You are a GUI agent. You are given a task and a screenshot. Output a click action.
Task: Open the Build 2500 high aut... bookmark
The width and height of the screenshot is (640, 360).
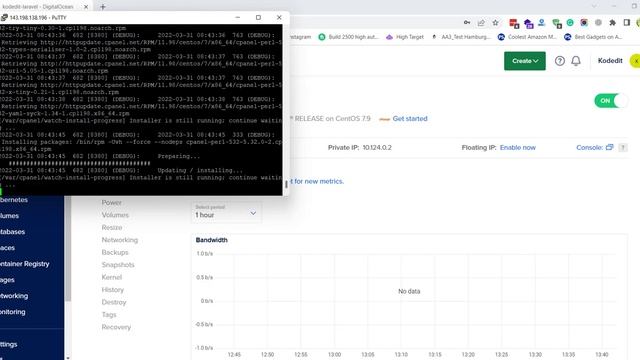348,37
